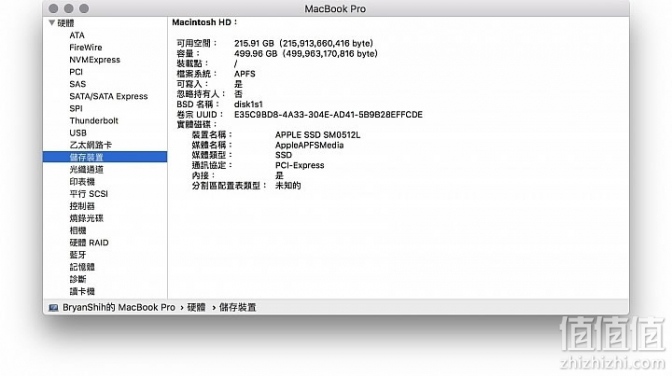Select SPI in the sidebar

coord(76,108)
